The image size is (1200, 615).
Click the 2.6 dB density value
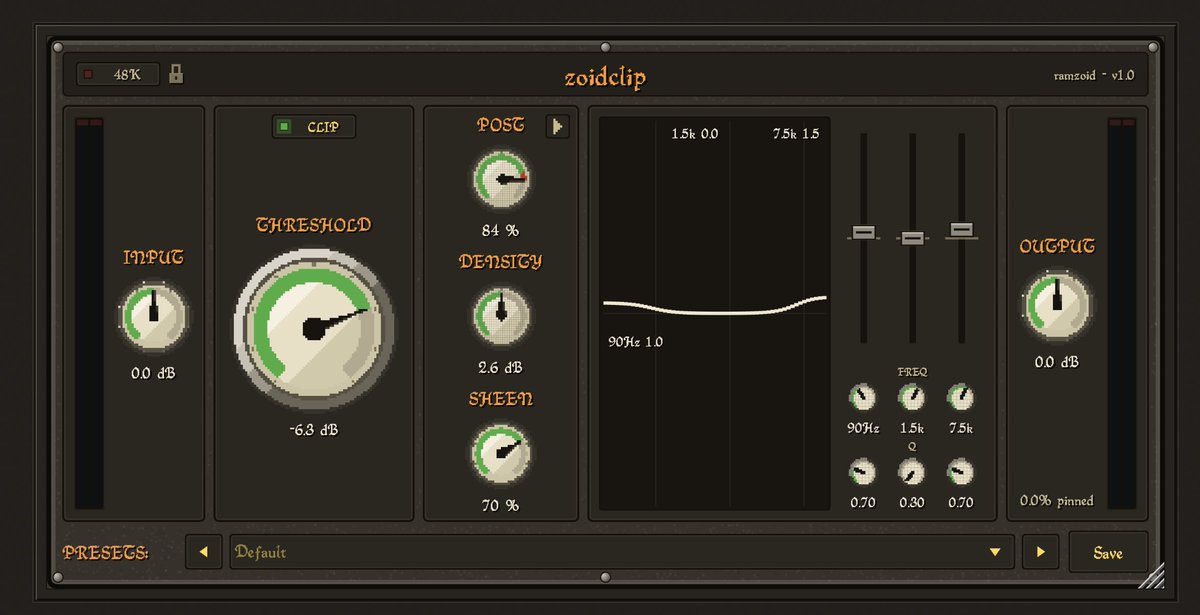501,367
